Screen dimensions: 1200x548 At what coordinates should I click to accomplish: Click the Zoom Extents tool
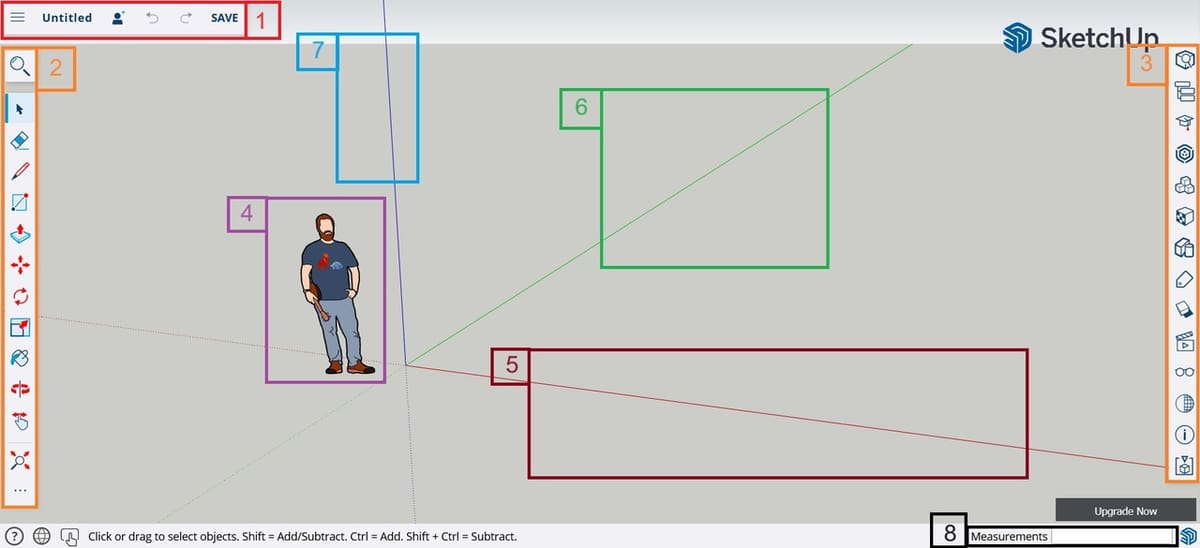(x=19, y=459)
